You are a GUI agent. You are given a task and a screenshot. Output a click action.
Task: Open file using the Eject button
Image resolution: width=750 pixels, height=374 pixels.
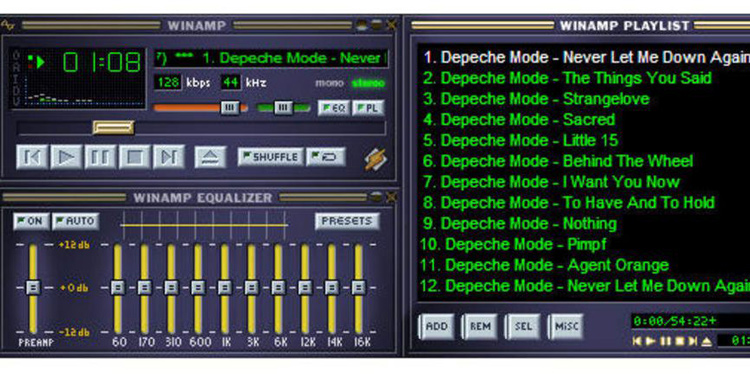click(x=210, y=157)
